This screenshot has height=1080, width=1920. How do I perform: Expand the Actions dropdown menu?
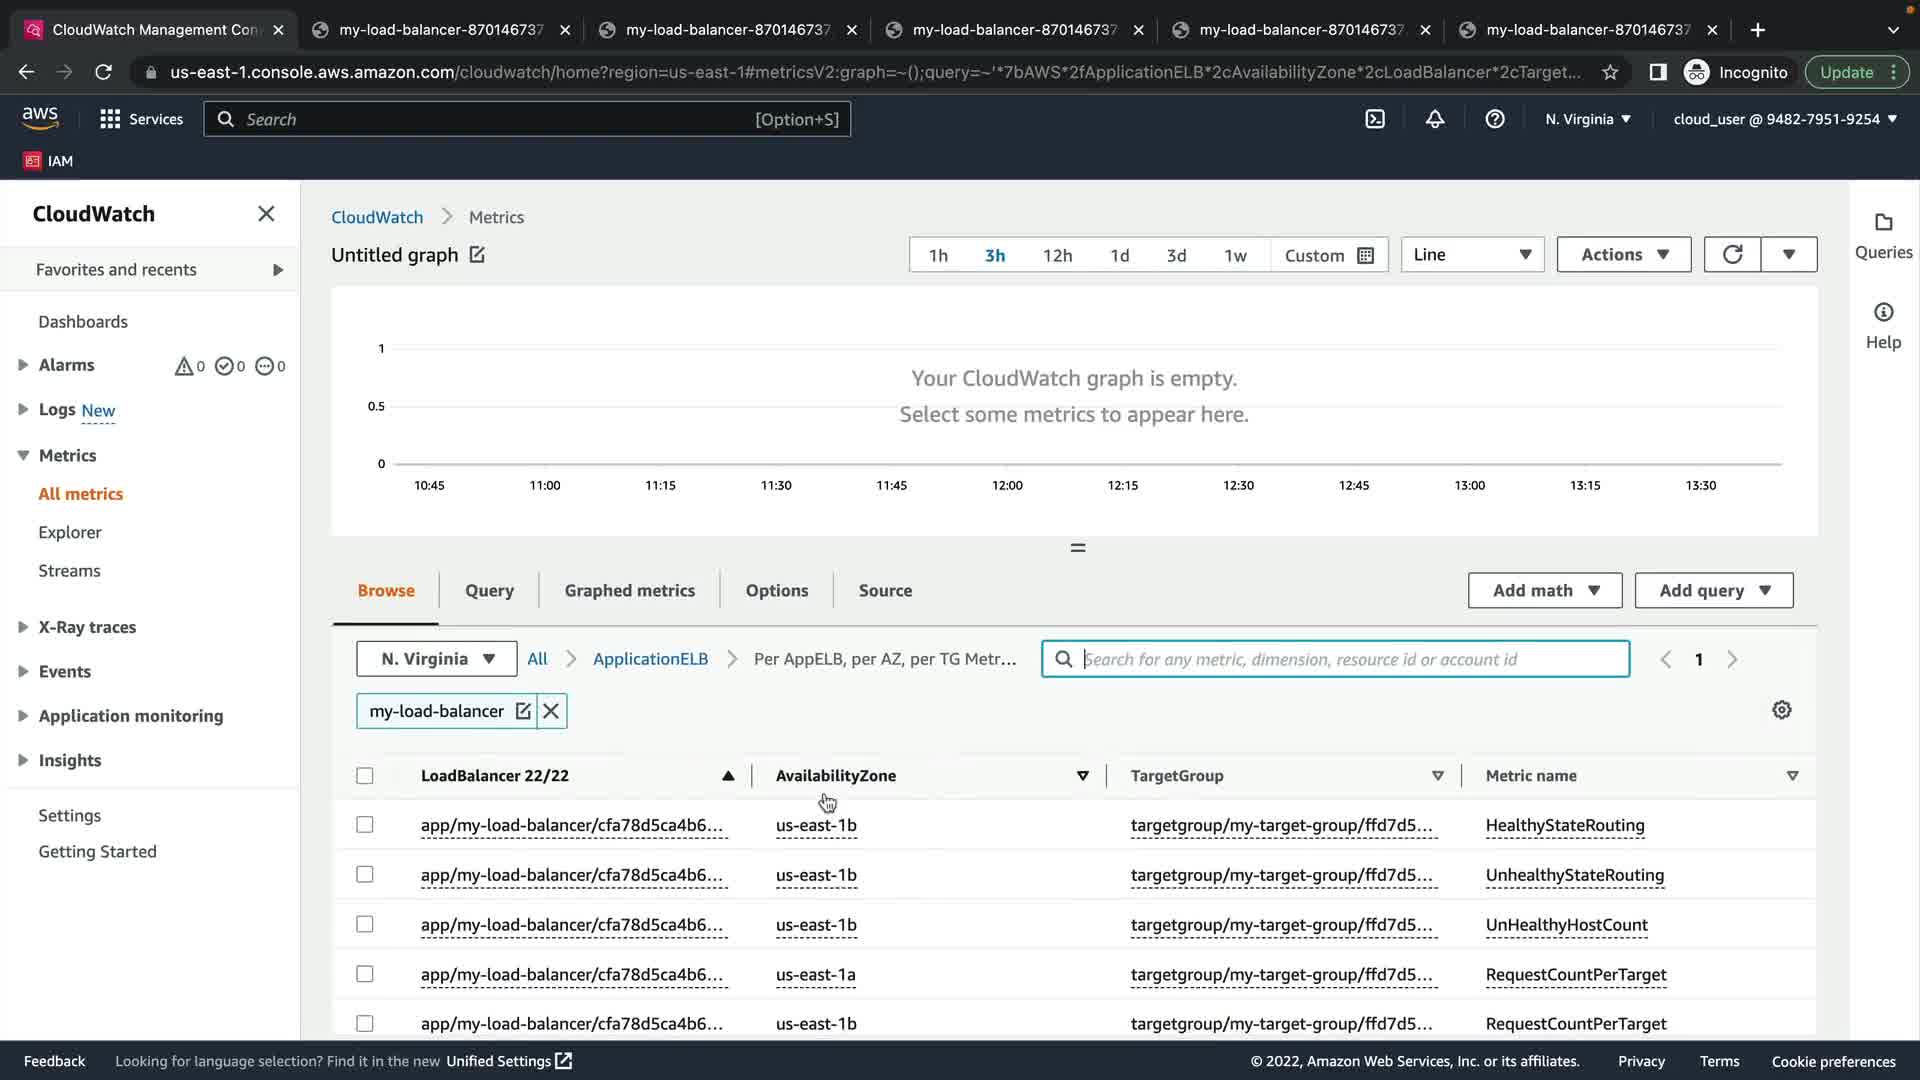coord(1623,255)
